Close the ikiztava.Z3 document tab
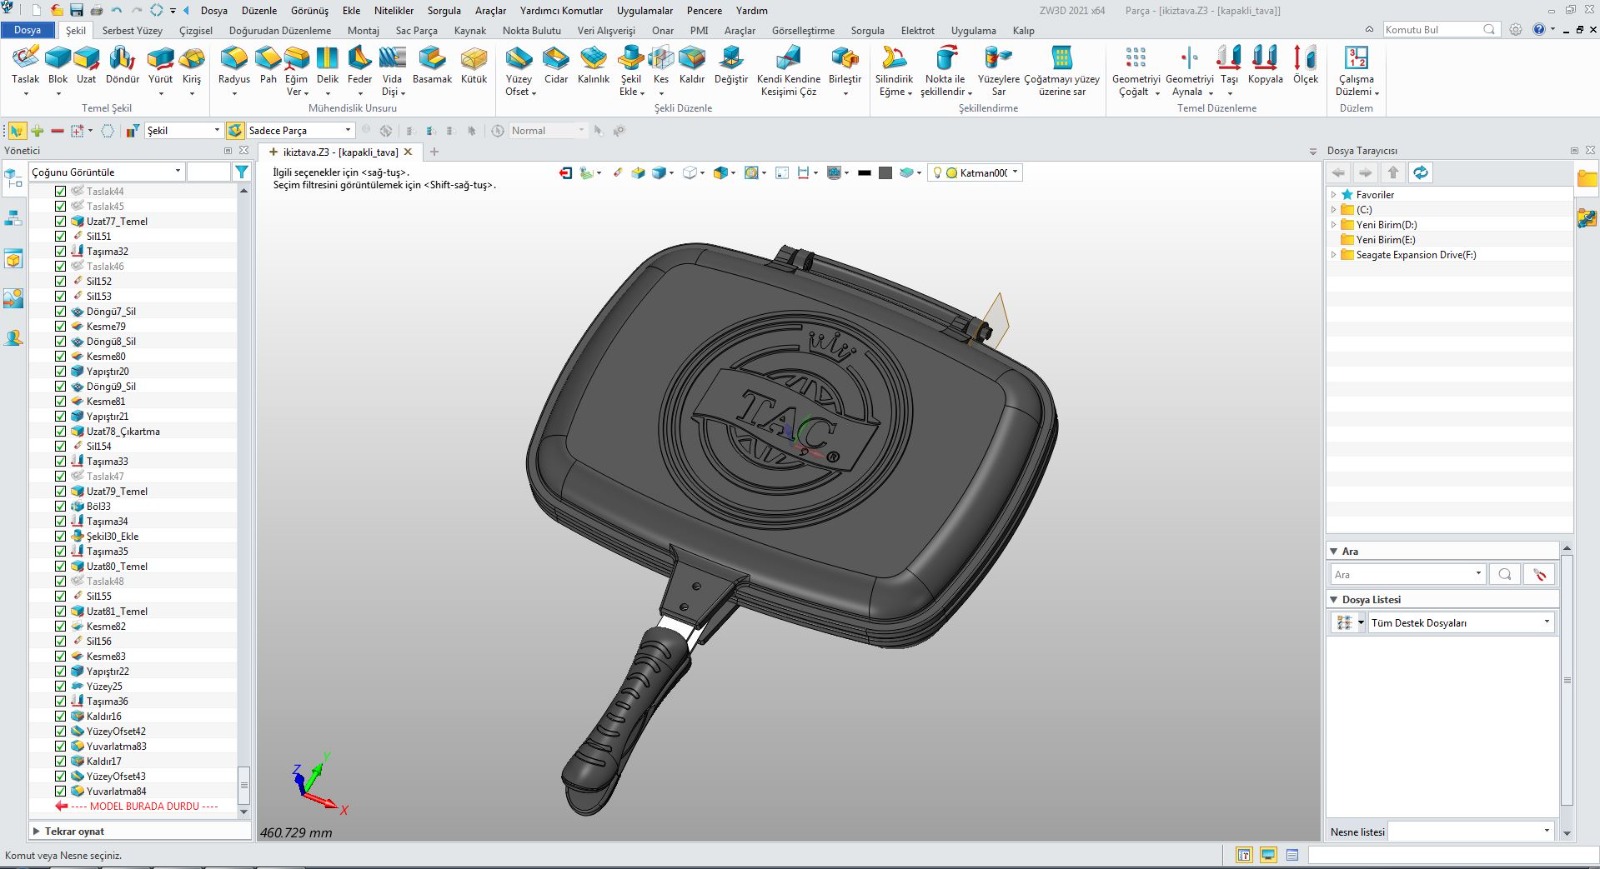Screen dimensions: 1600x869 (408, 152)
